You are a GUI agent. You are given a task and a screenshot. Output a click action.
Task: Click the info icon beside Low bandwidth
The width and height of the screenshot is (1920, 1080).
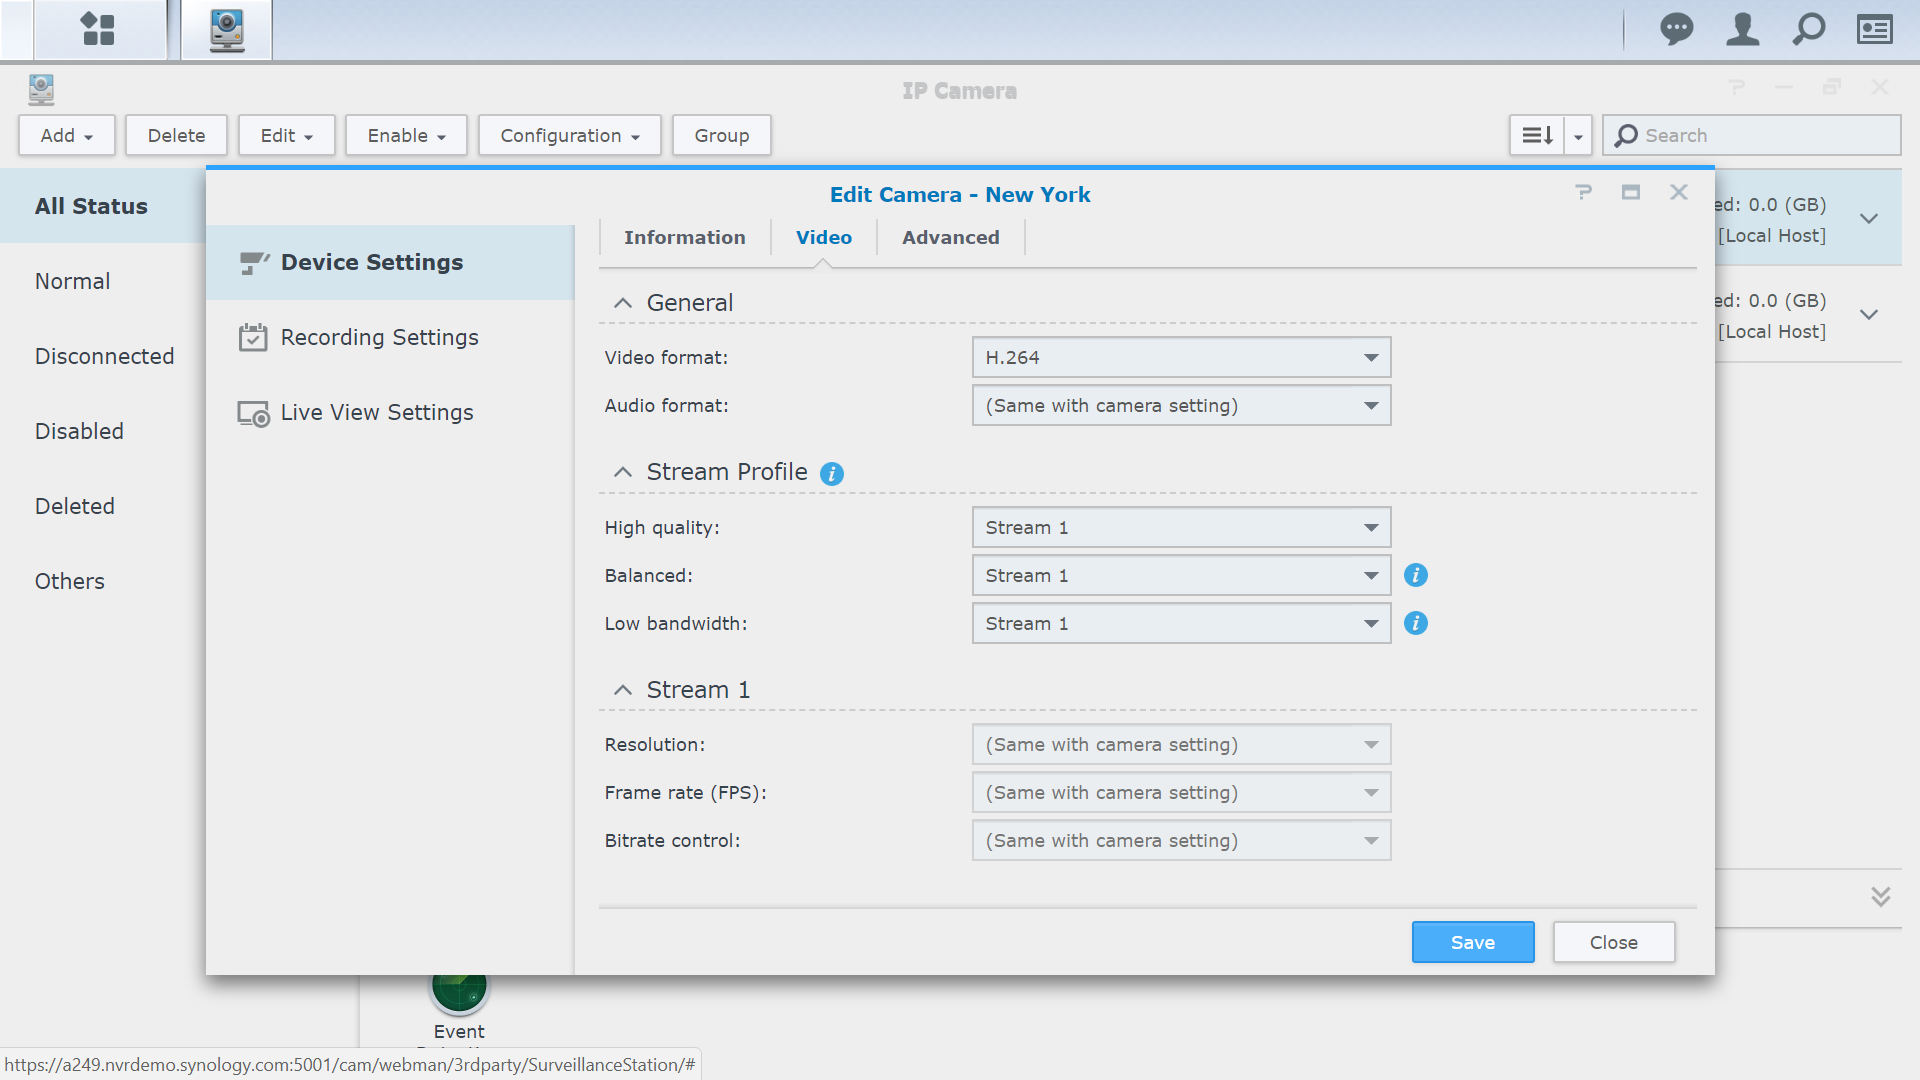click(1415, 623)
